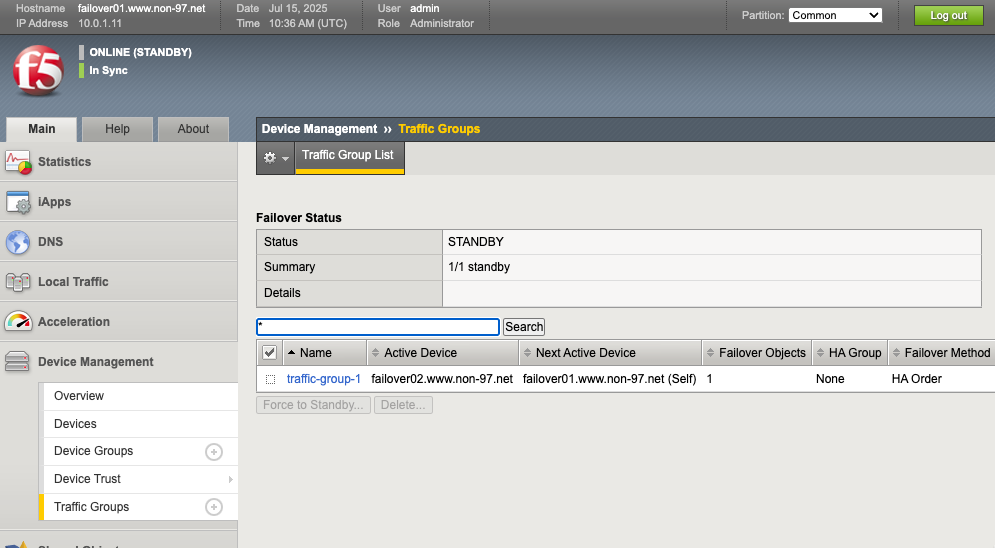995x548 pixels.
Task: Click the Force to Standby button
Action: coord(313,405)
